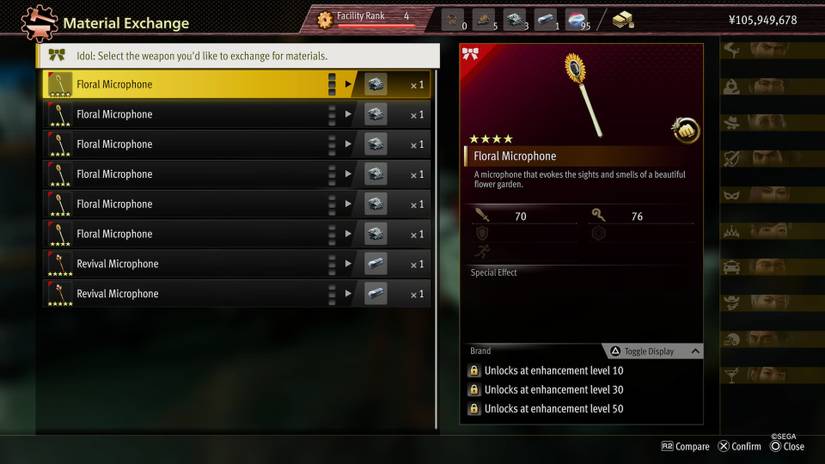Click arrow on highlighted Floral Microphone row
825x464 pixels.
tap(348, 84)
